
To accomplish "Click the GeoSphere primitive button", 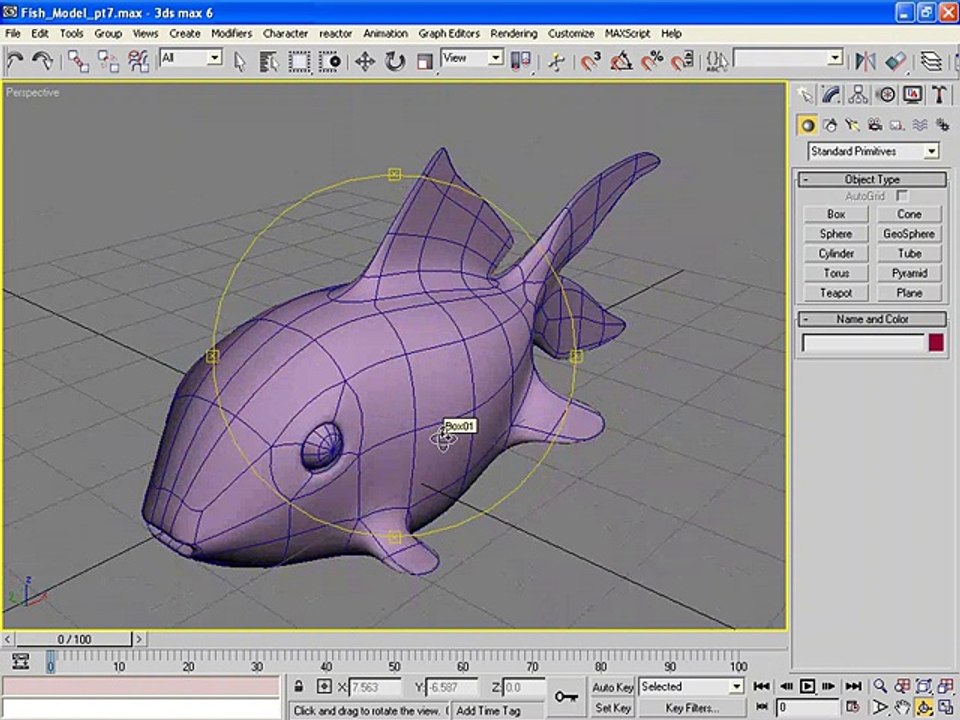I will 909,234.
